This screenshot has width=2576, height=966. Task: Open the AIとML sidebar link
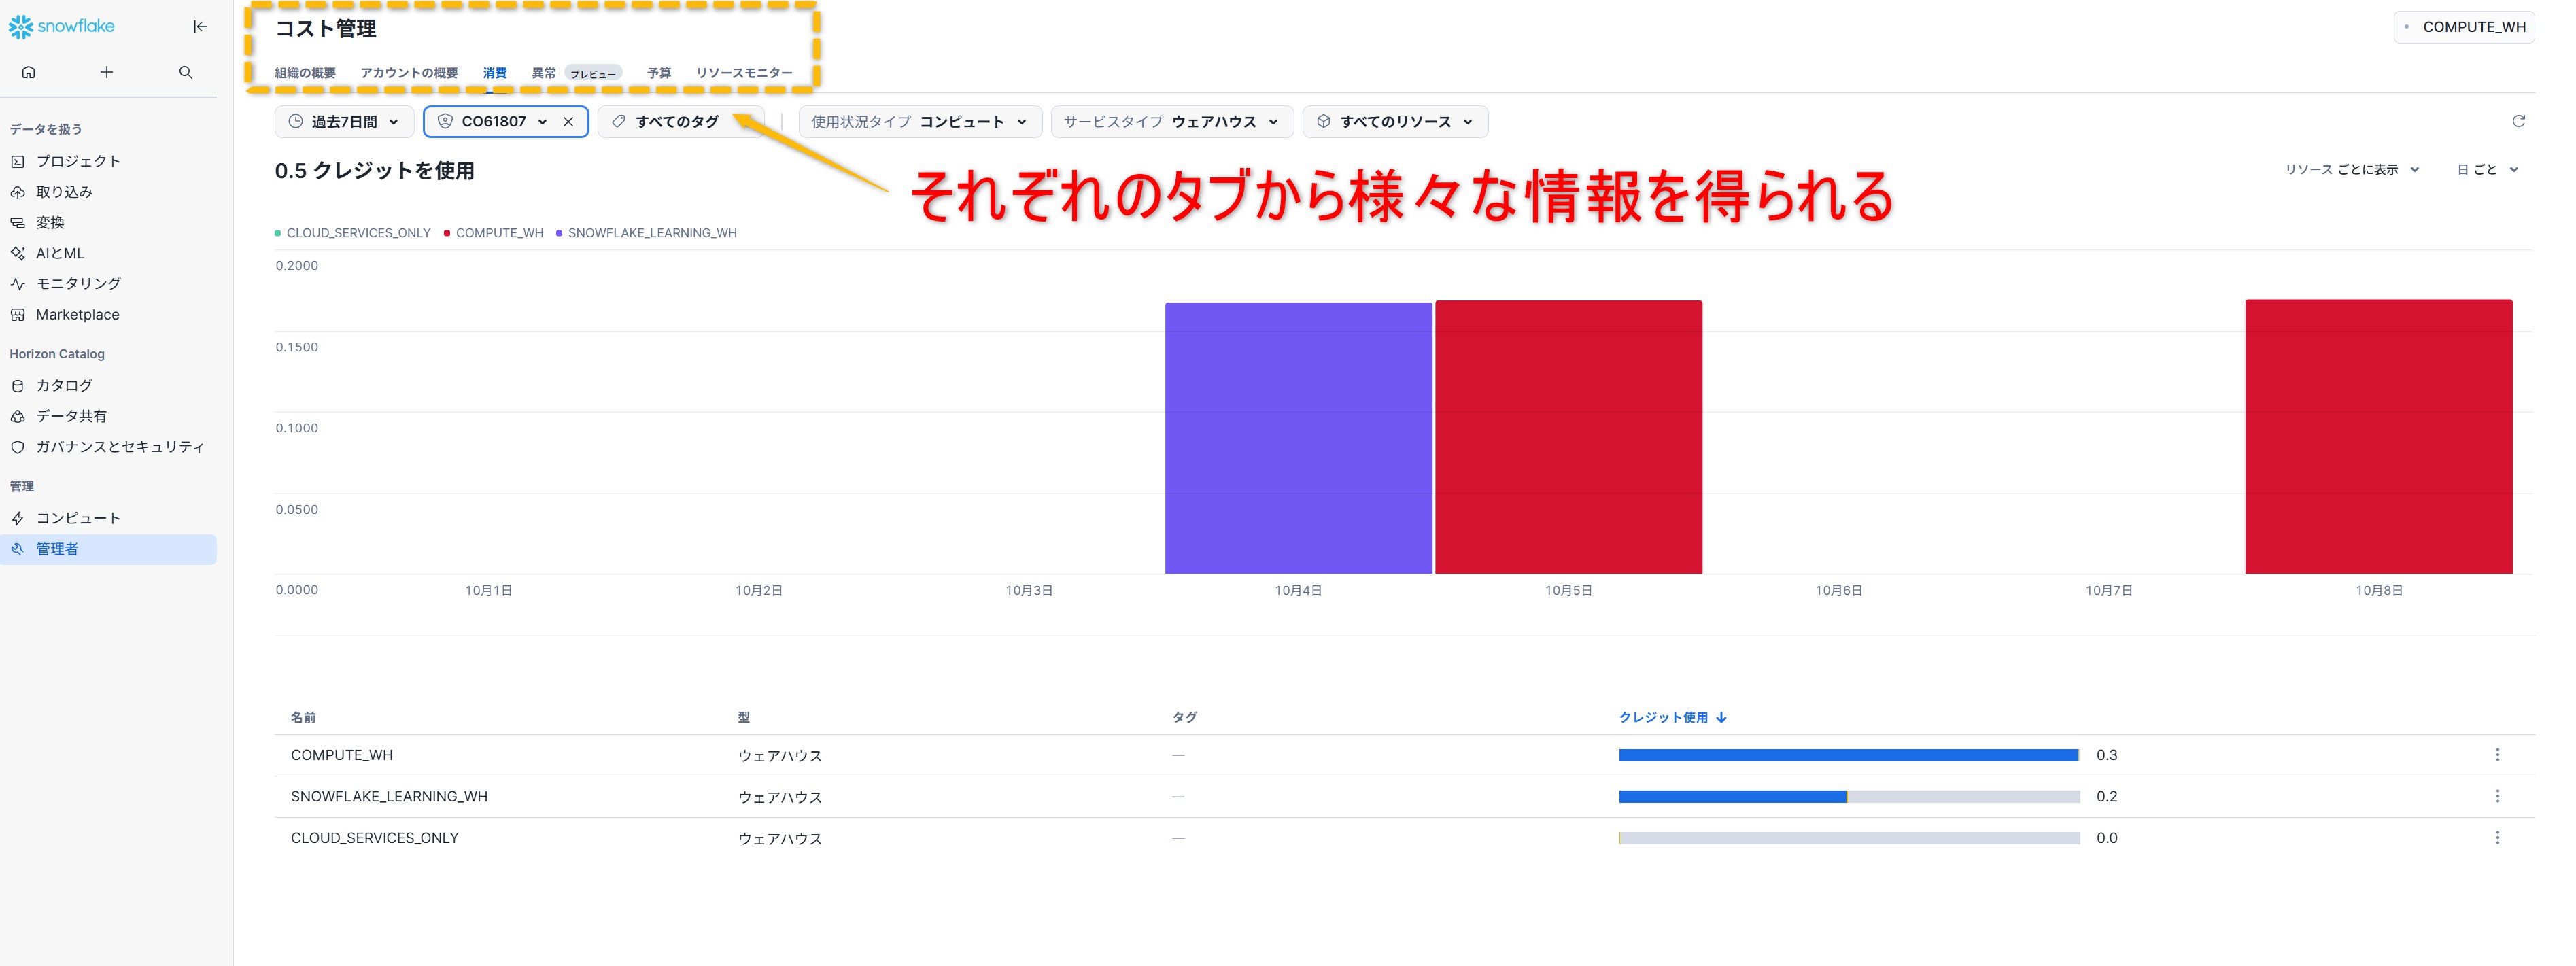(x=60, y=253)
